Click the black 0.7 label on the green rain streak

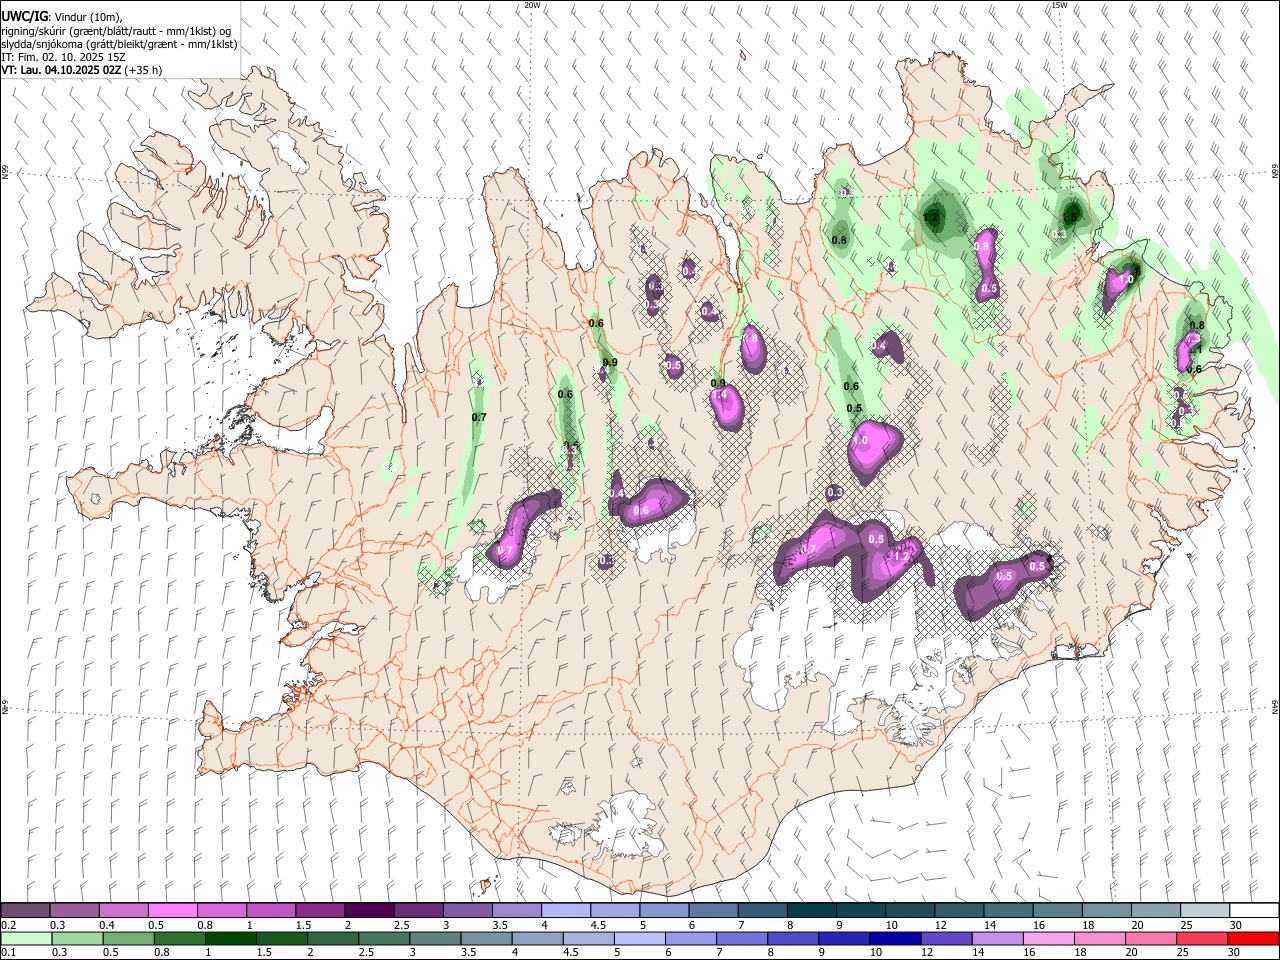coord(479,417)
